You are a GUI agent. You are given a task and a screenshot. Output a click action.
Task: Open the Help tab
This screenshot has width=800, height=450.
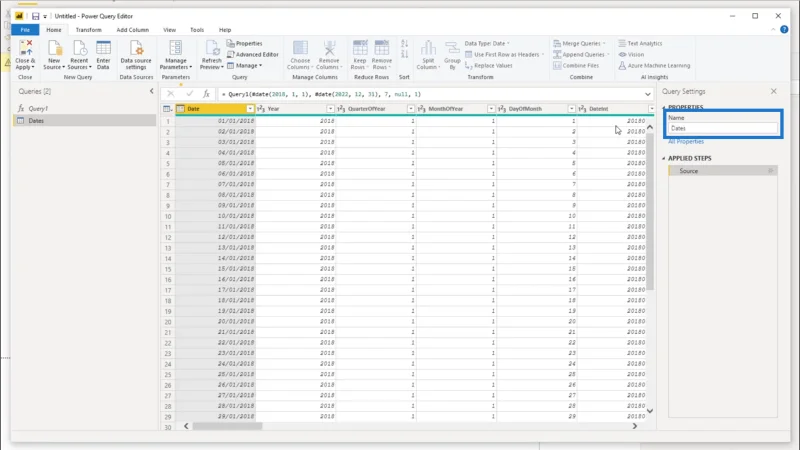(x=225, y=30)
